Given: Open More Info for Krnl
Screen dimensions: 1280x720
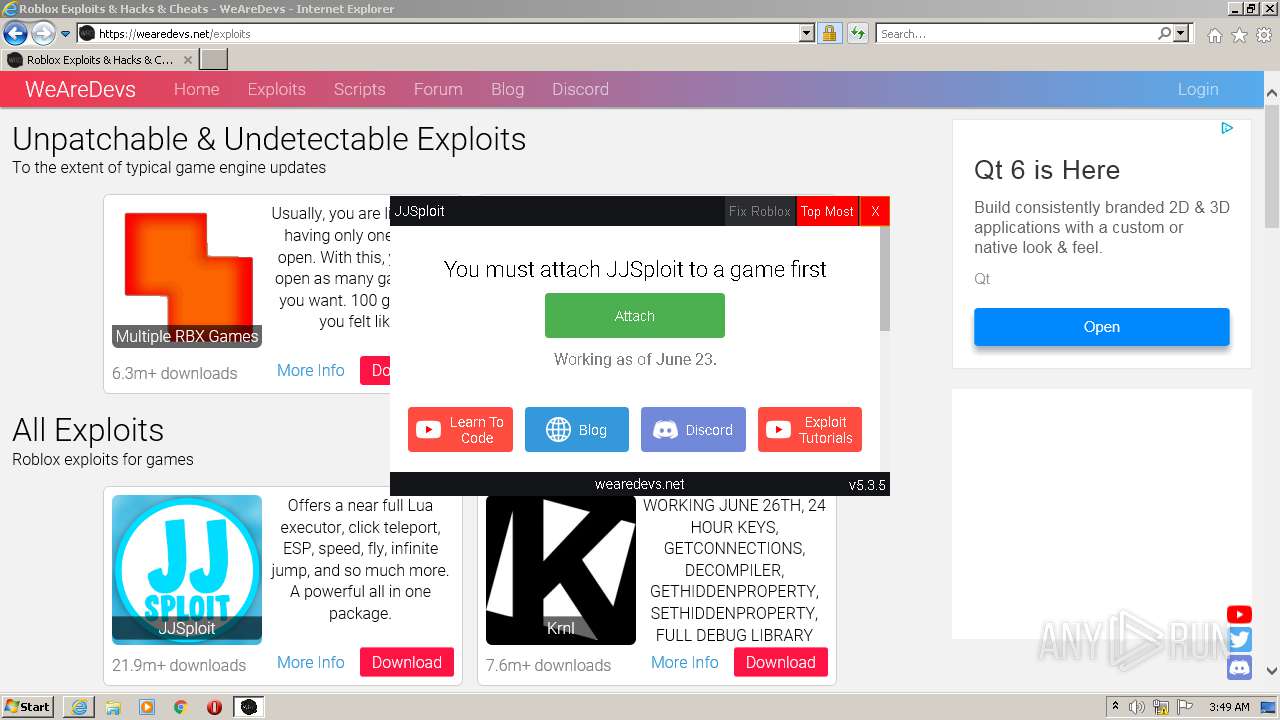Looking at the screenshot, I should [x=684, y=662].
